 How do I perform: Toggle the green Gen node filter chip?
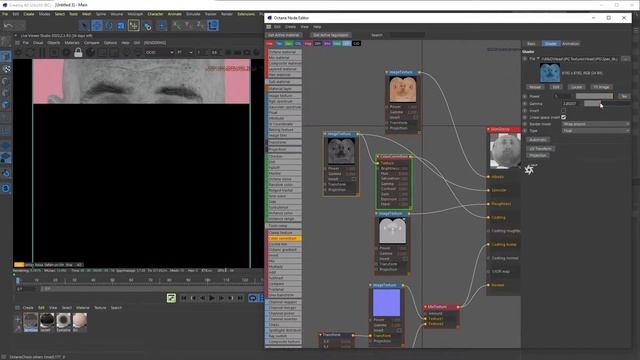tap(289, 43)
